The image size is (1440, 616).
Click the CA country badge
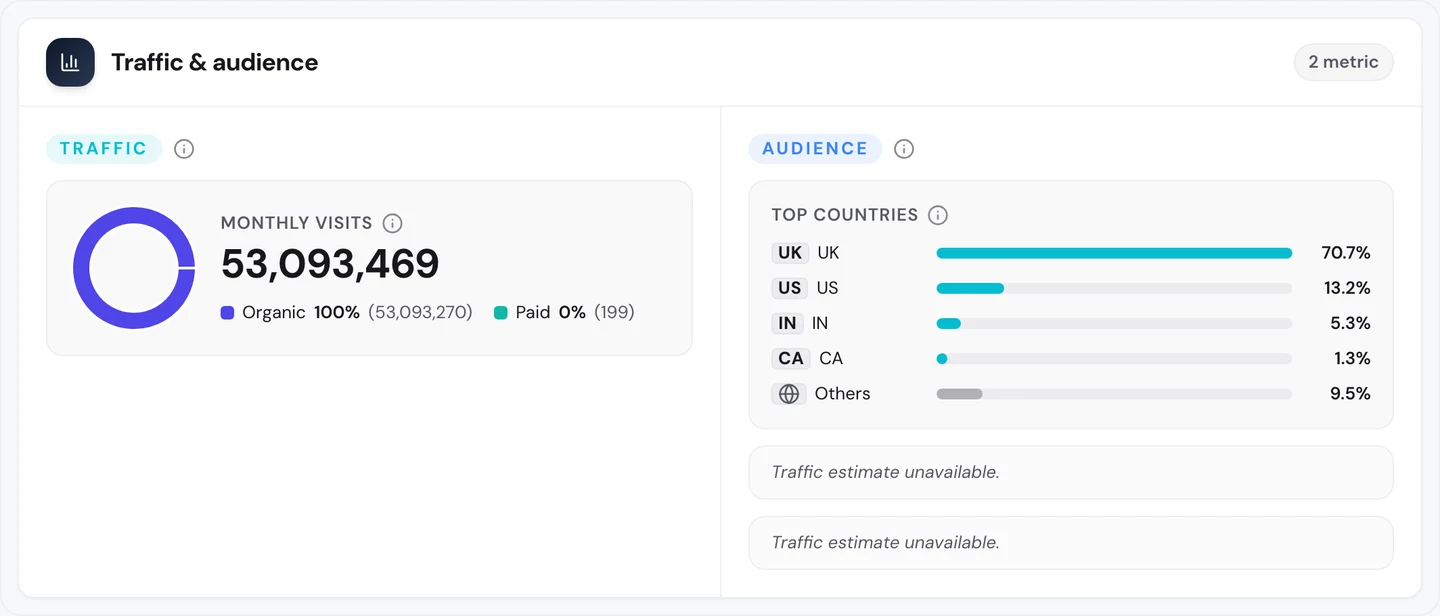pos(791,358)
